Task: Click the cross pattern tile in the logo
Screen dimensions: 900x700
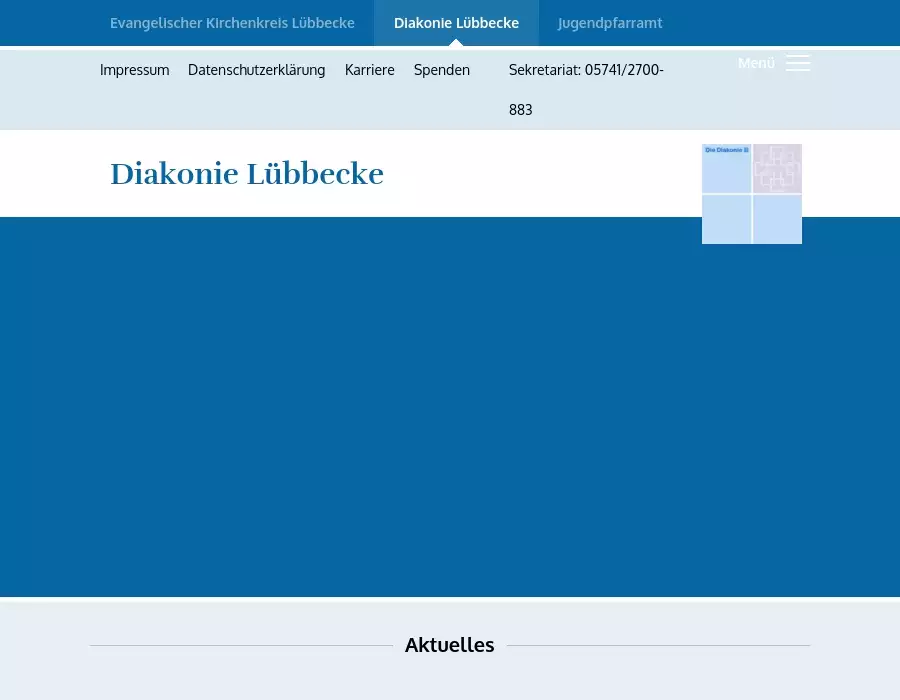Action: [777, 168]
